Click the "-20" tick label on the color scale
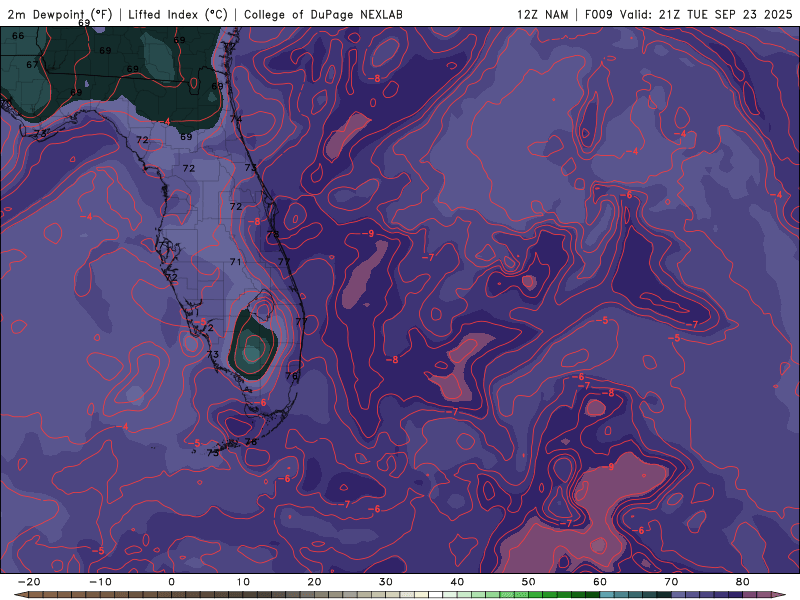This screenshot has height=600, width=800. coord(29,582)
